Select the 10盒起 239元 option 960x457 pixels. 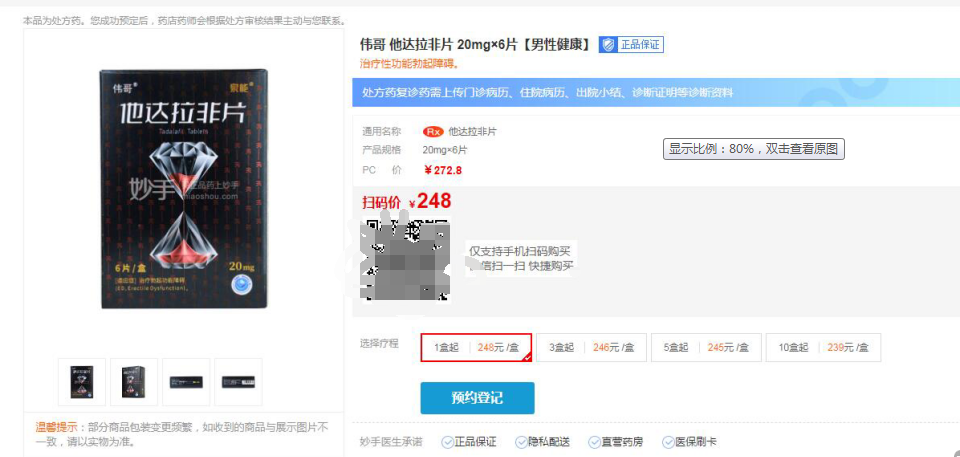tap(823, 347)
